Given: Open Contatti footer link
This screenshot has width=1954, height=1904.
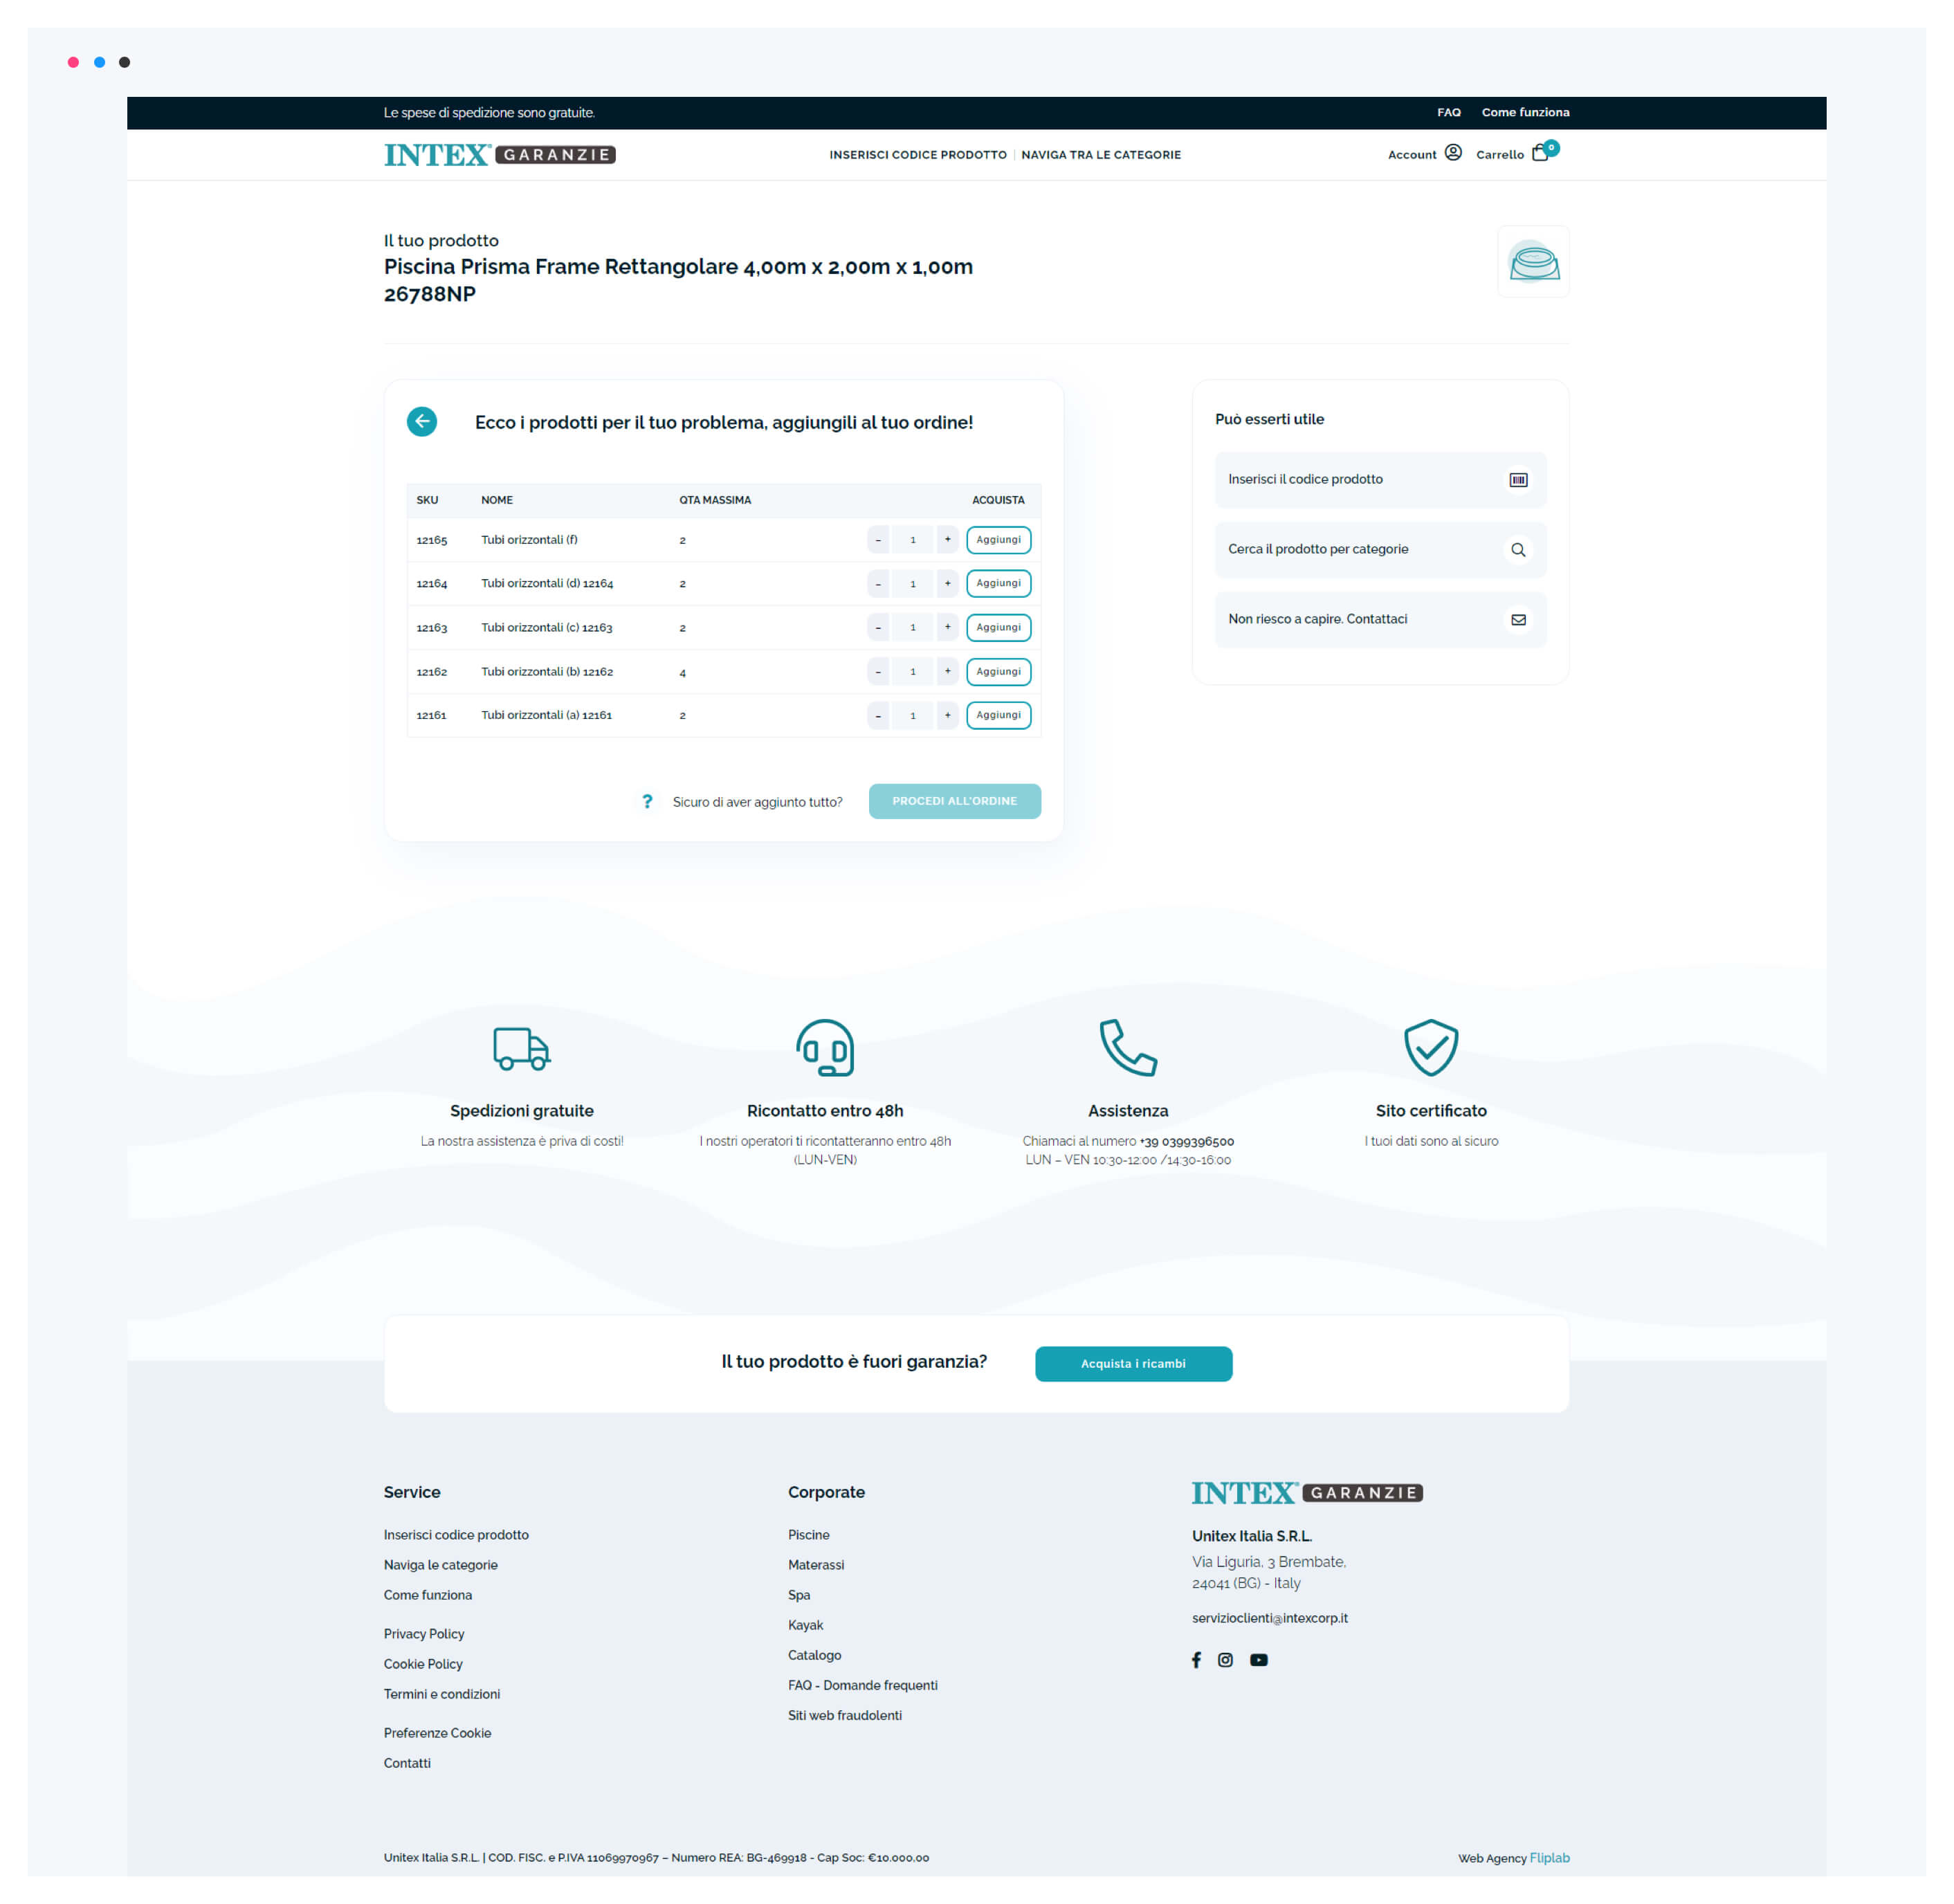Looking at the screenshot, I should point(407,1763).
